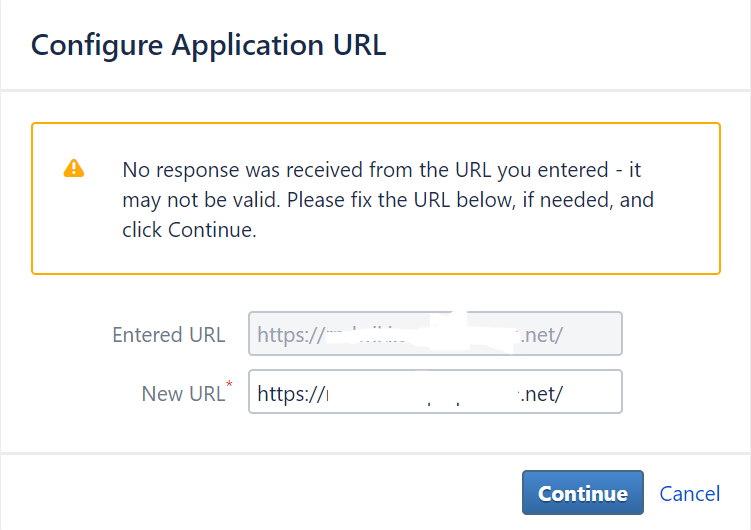Click '.net/' text in Entered URL field
Viewport: 751px width, 530px height.
[x=542, y=335]
